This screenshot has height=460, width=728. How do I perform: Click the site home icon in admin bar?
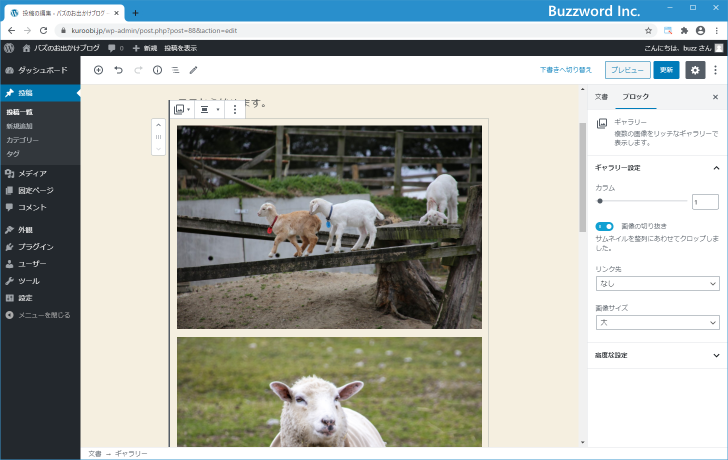point(26,48)
